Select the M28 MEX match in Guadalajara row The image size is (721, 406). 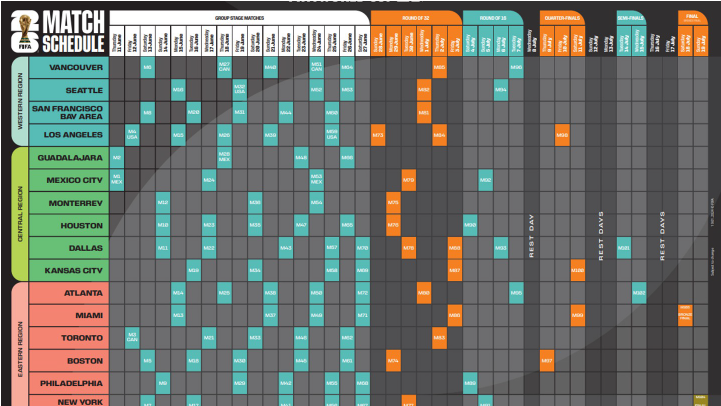coord(224,157)
